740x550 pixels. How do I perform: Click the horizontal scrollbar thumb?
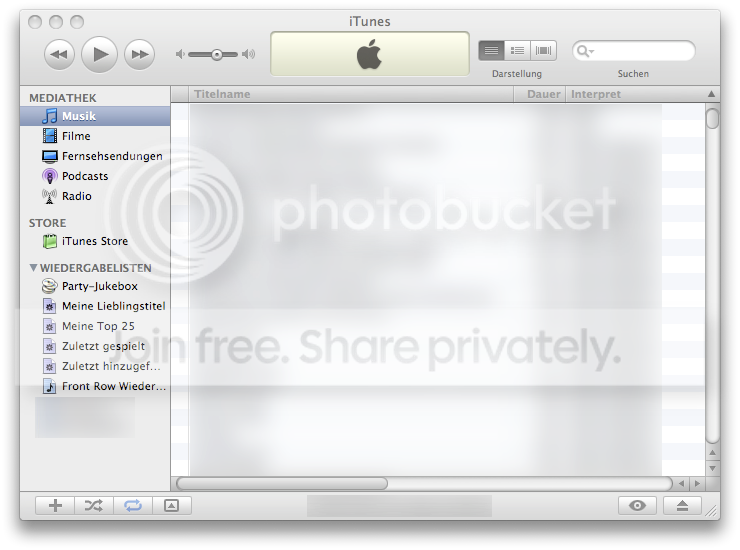282,483
